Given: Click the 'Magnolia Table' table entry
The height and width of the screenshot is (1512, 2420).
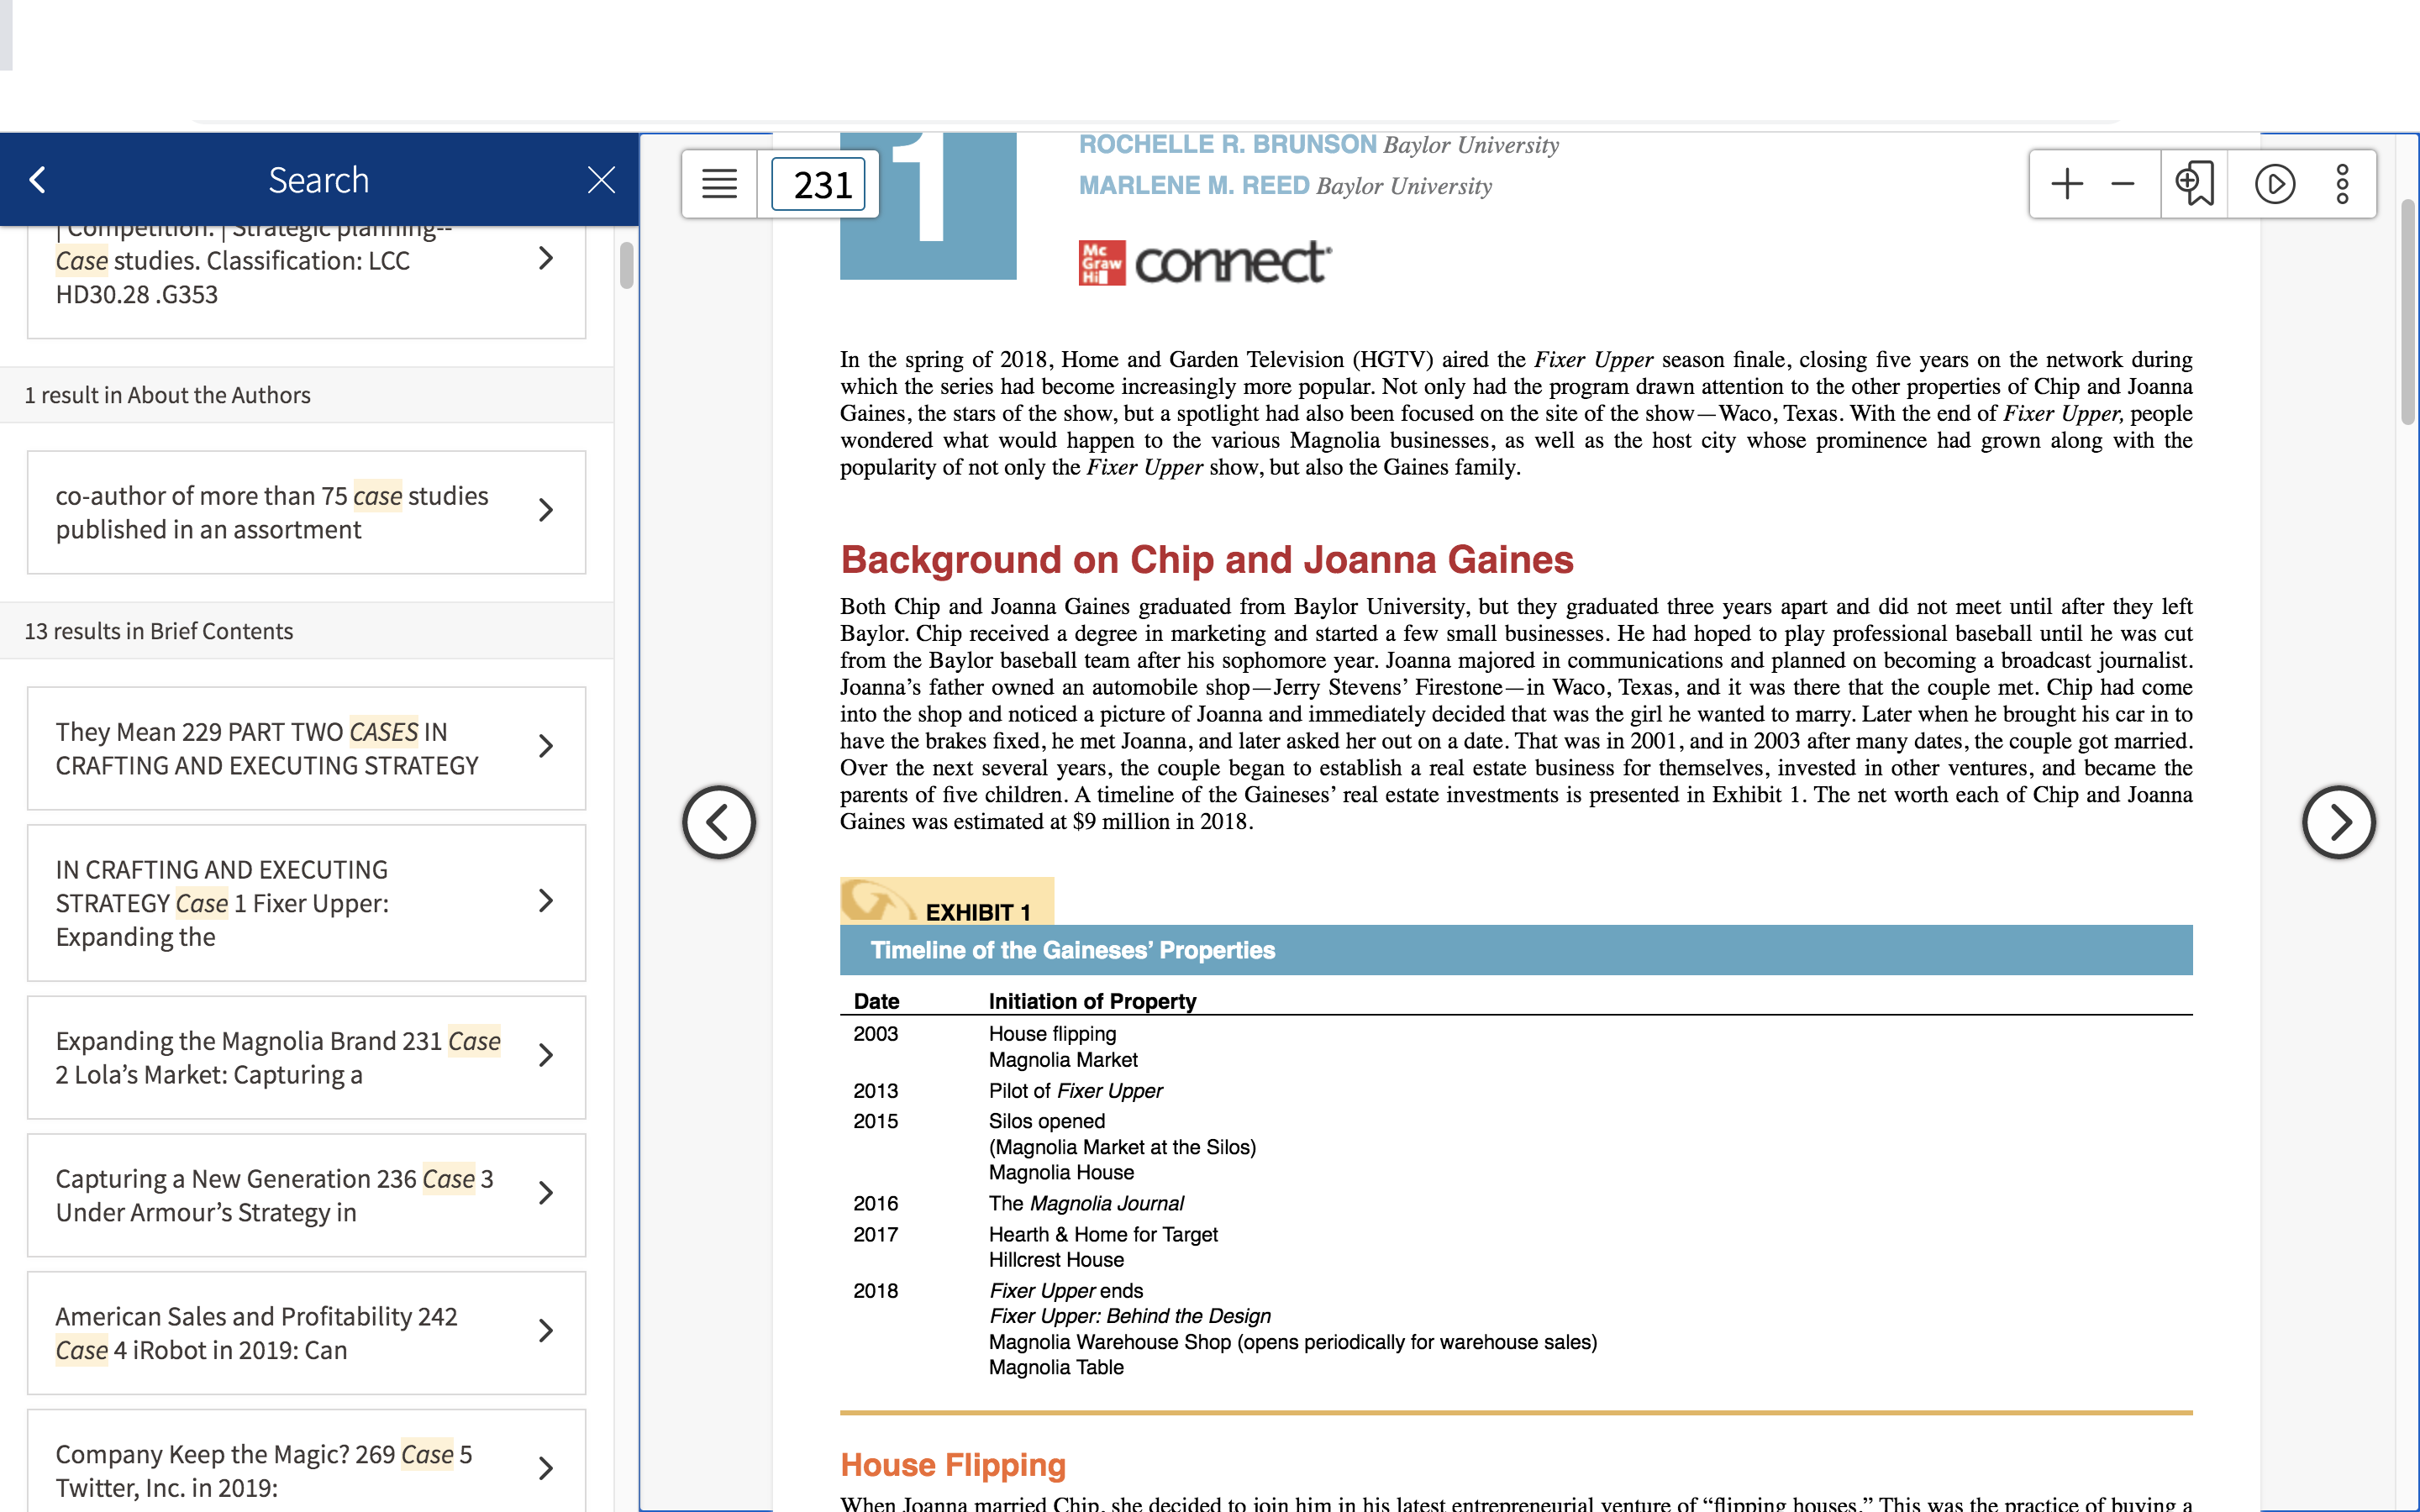Looking at the screenshot, I should click(1056, 1368).
